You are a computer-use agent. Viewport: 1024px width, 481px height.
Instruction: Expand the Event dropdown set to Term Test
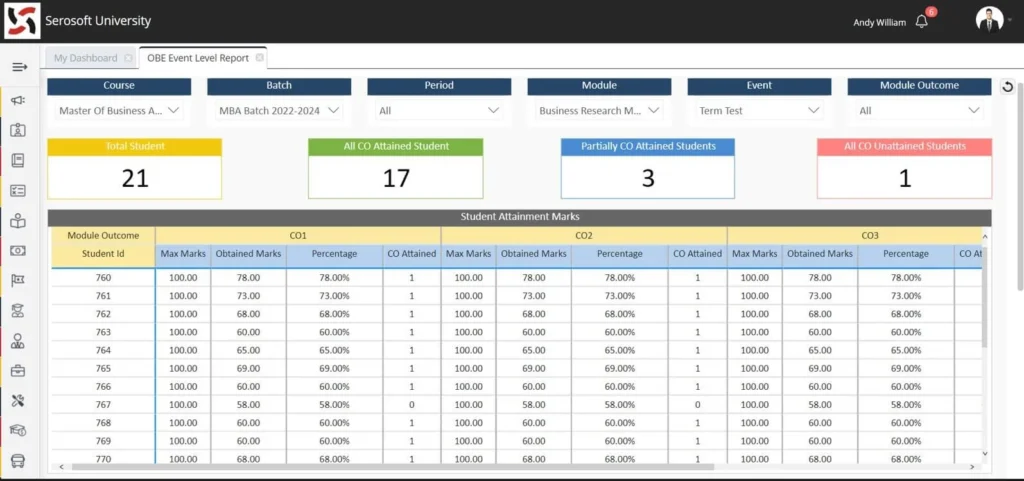[759, 110]
